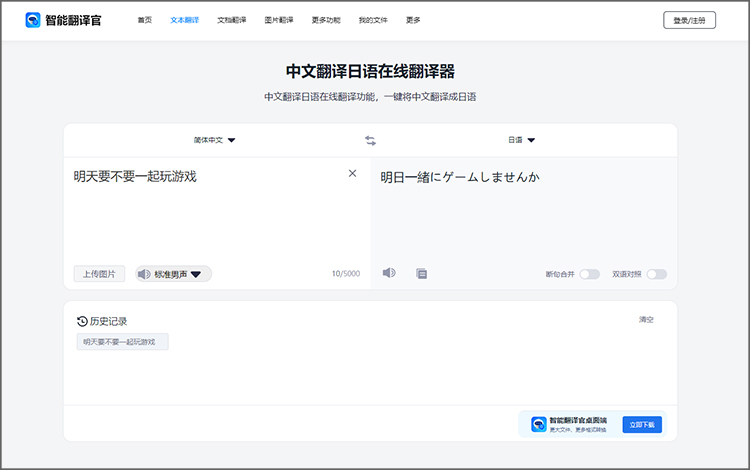The image size is (750, 470).
Task: Enable the 双语对照 switch
Action: pyautogui.click(x=656, y=274)
